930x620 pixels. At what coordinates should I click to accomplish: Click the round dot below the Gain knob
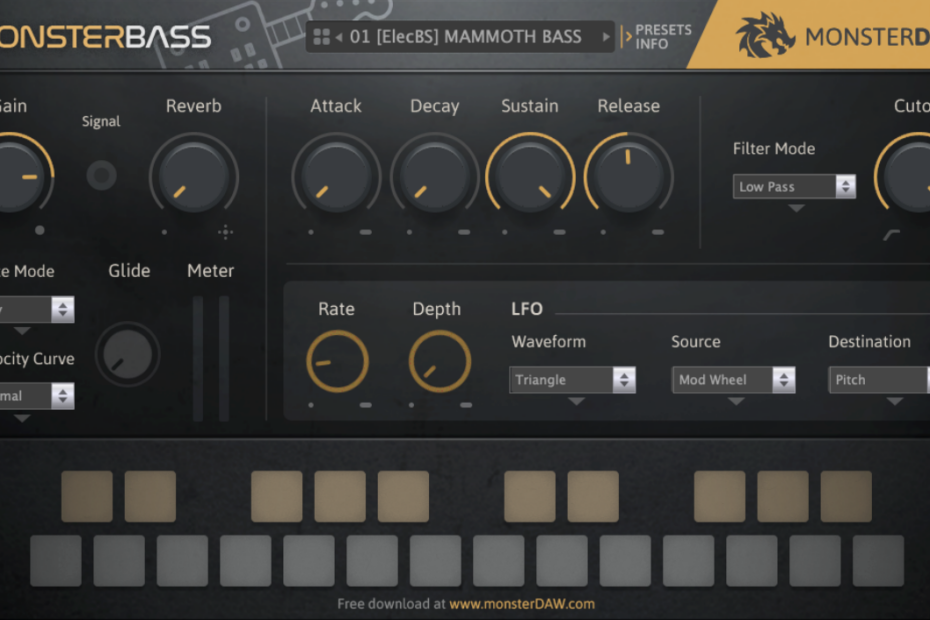[40, 230]
